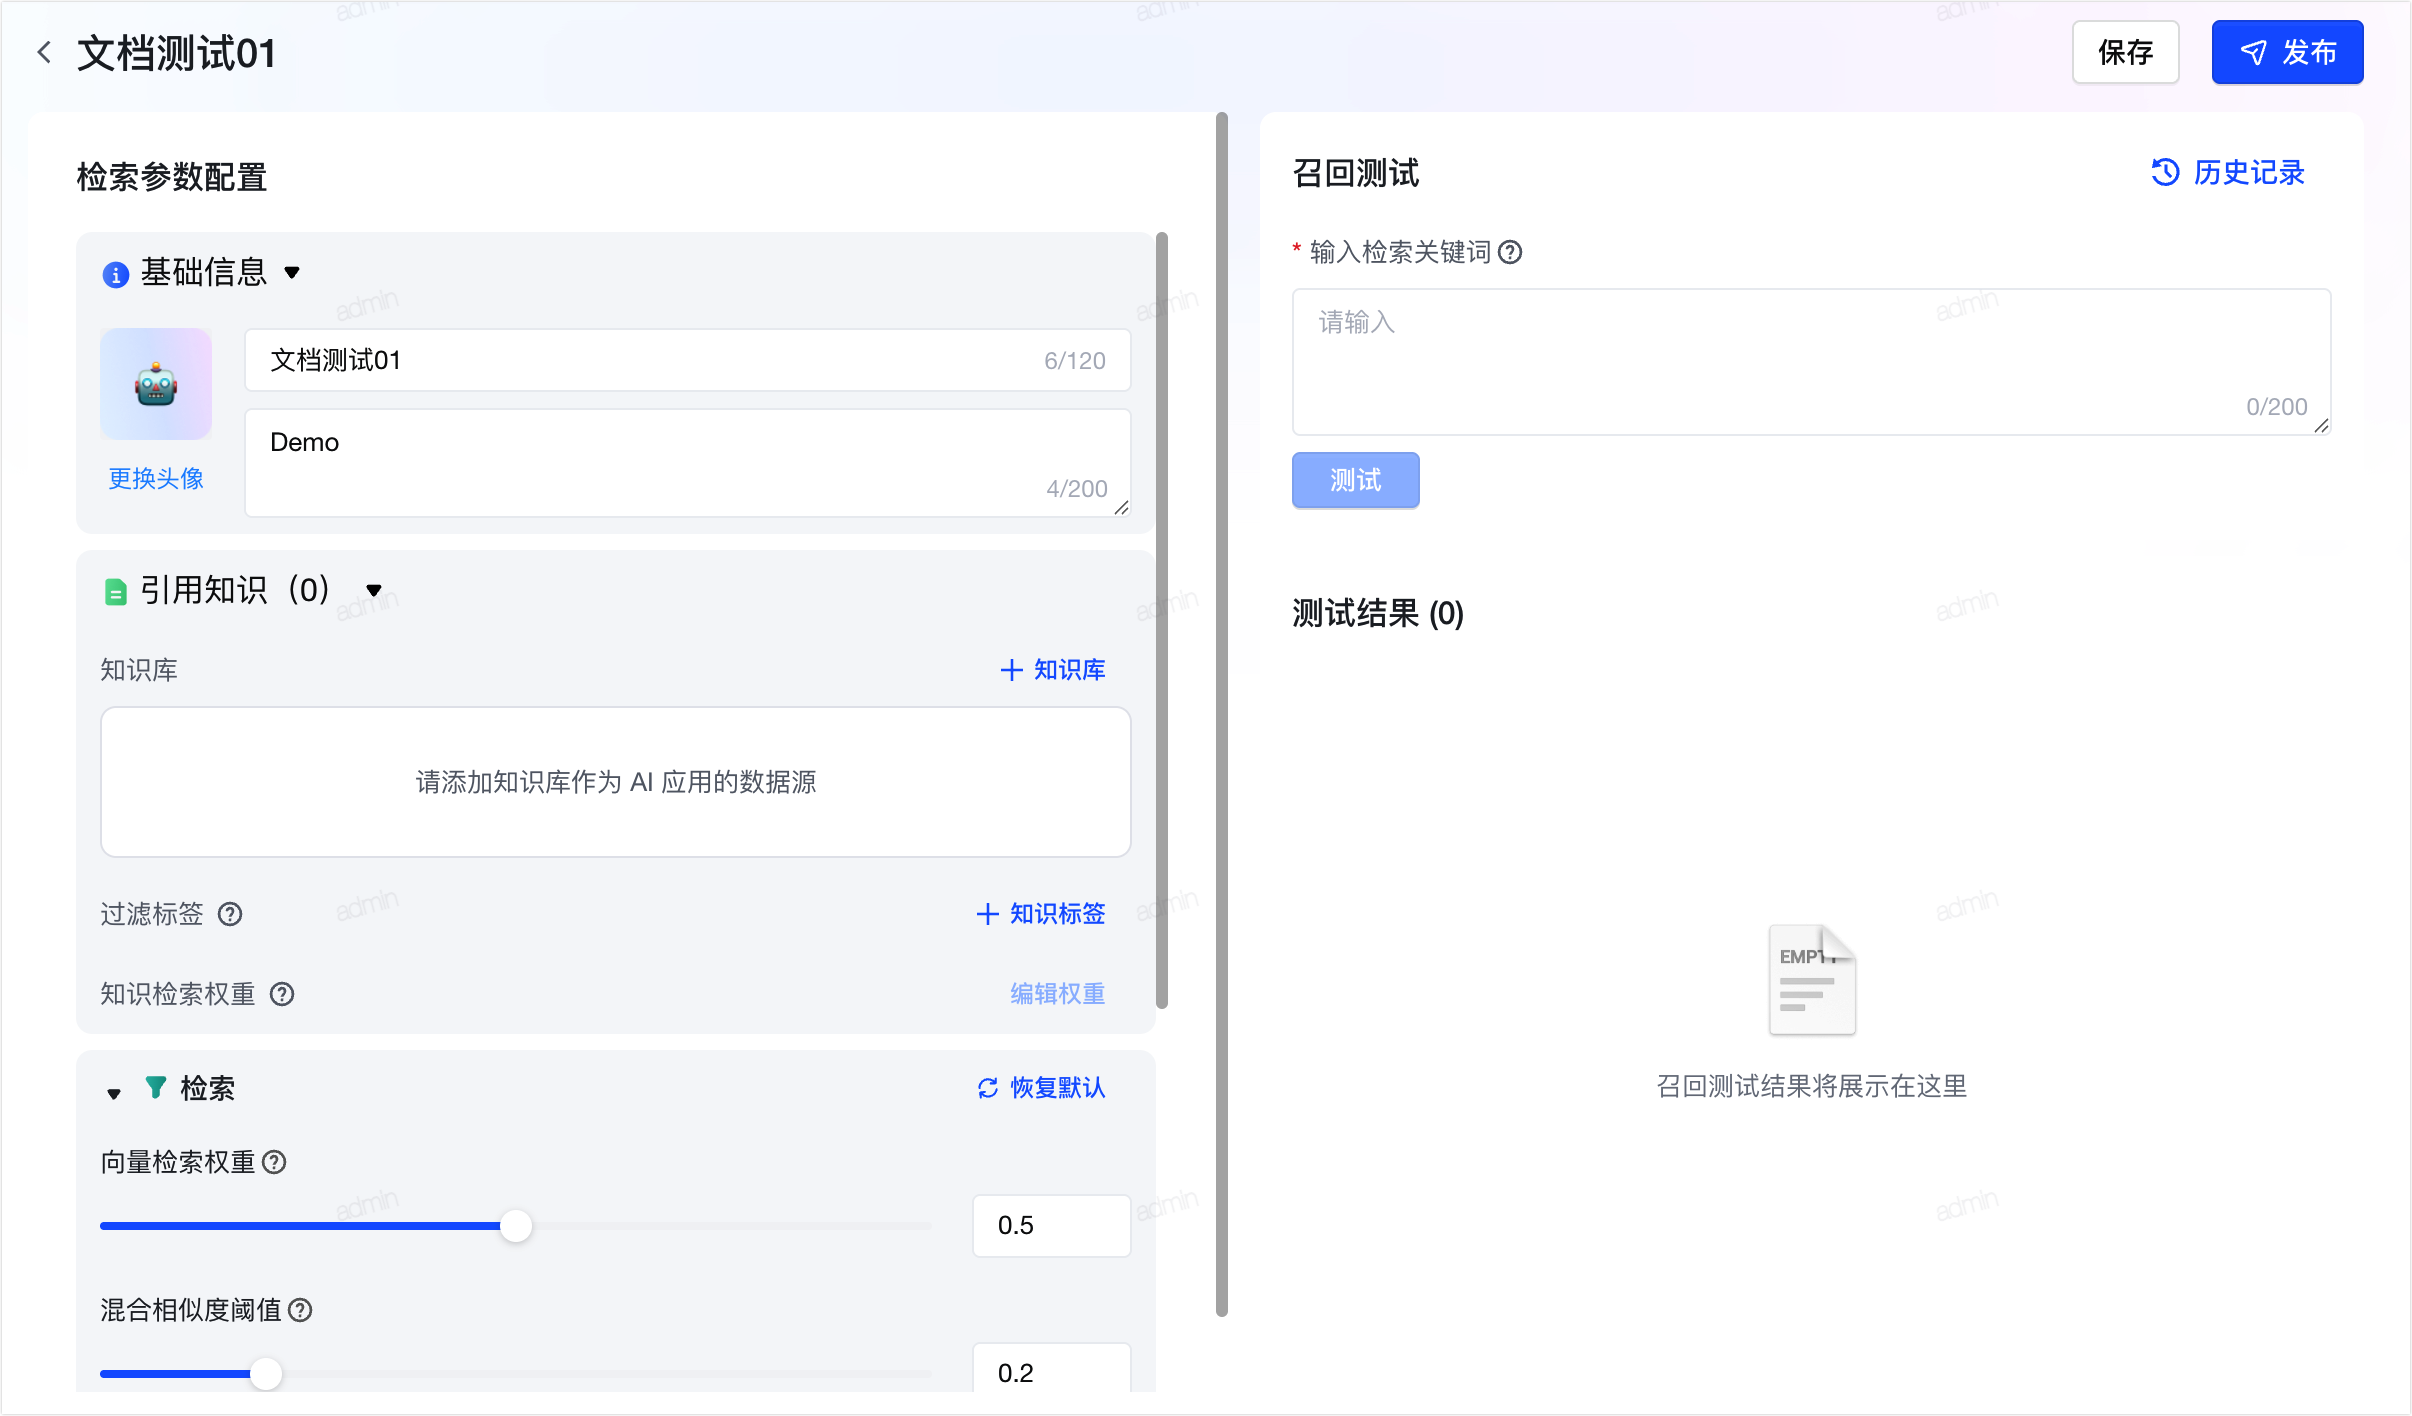
Task: Click the 召回测试 heading
Action: click(x=1356, y=173)
